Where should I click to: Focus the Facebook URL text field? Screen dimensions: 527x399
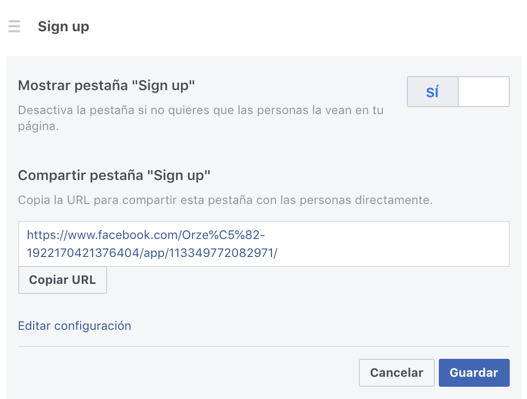(x=264, y=244)
